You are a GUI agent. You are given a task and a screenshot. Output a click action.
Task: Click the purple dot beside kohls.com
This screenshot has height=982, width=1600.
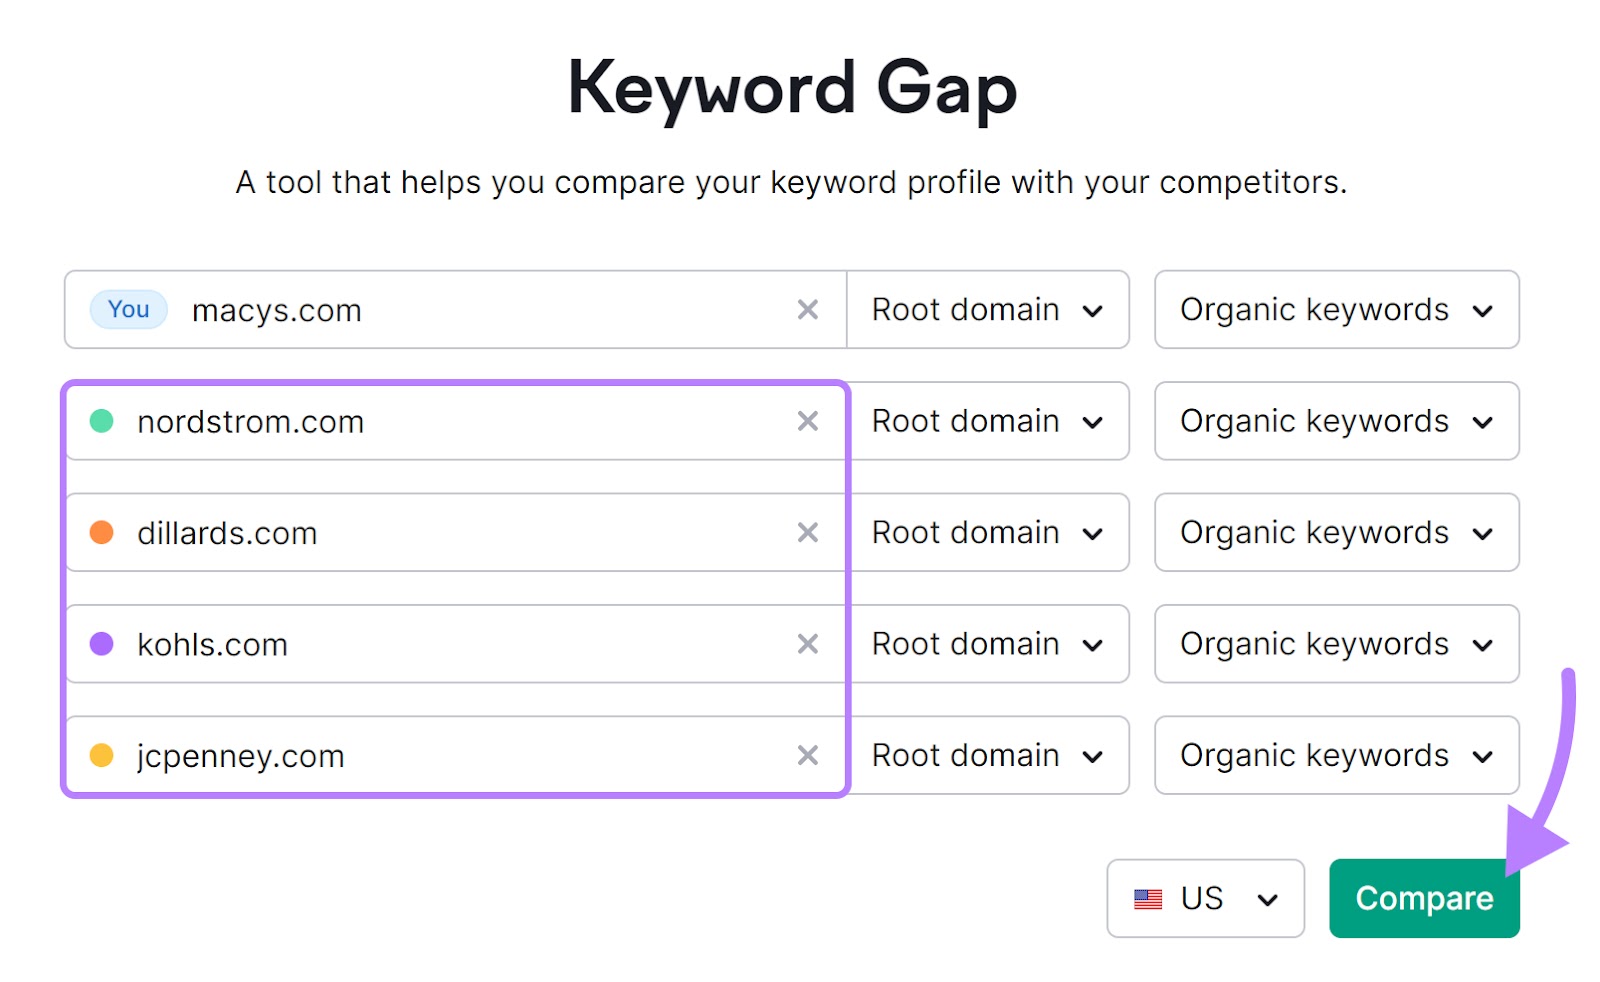(102, 644)
